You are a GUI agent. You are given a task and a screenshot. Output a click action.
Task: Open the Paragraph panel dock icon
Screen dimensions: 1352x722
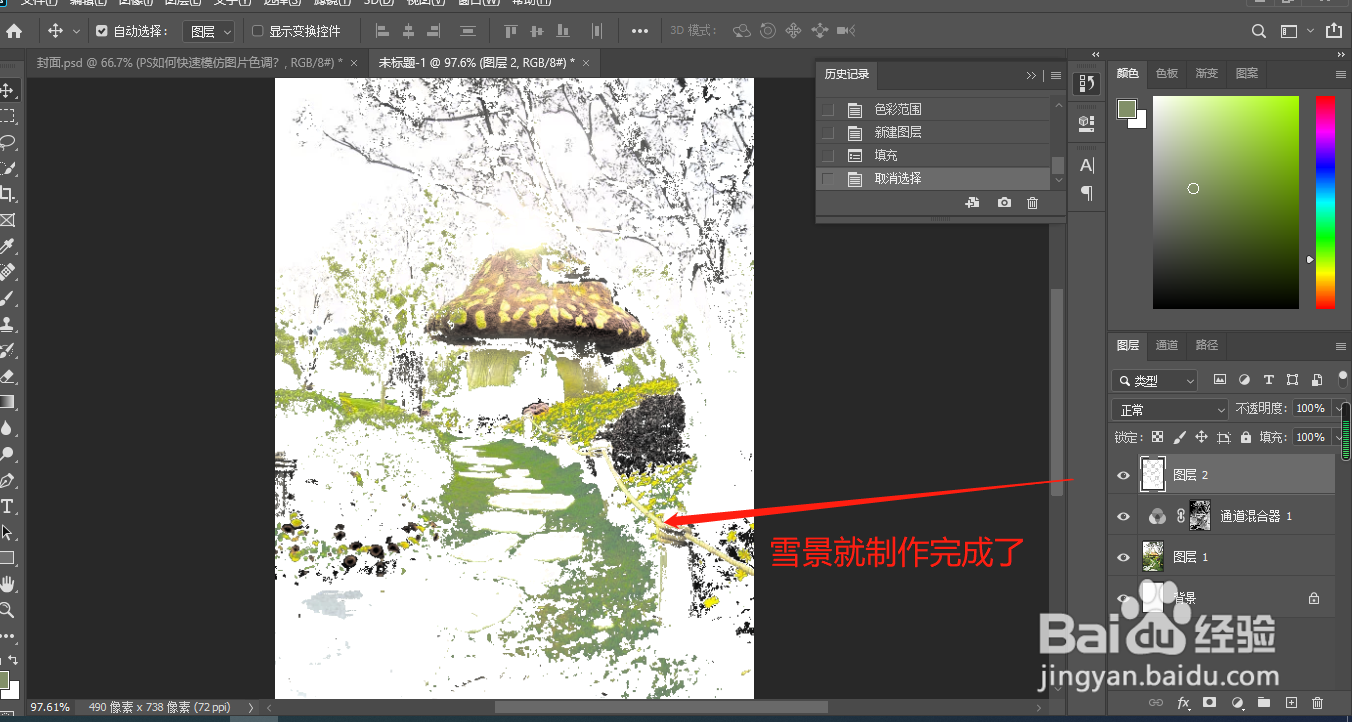pos(1087,192)
